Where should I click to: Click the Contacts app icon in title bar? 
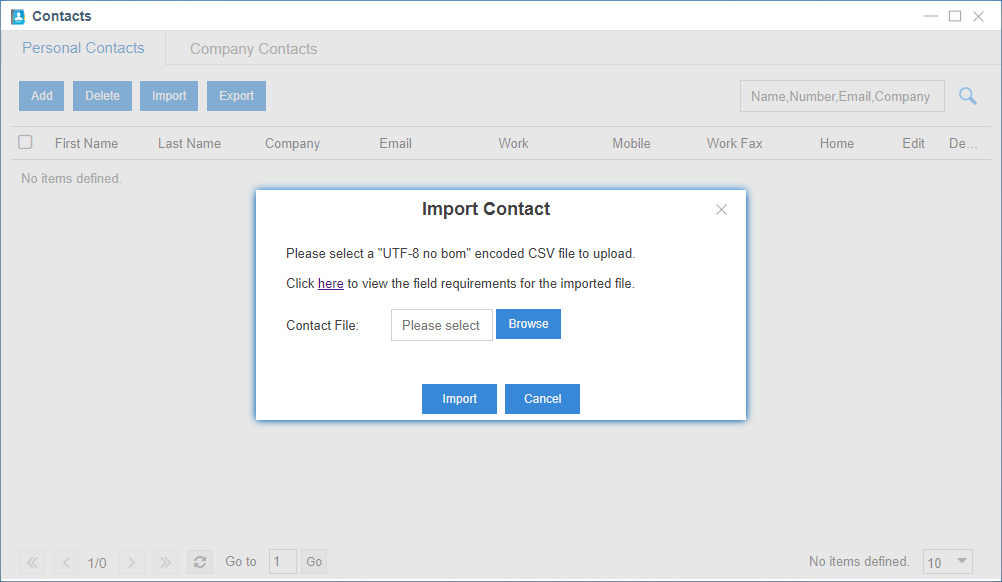(18, 15)
